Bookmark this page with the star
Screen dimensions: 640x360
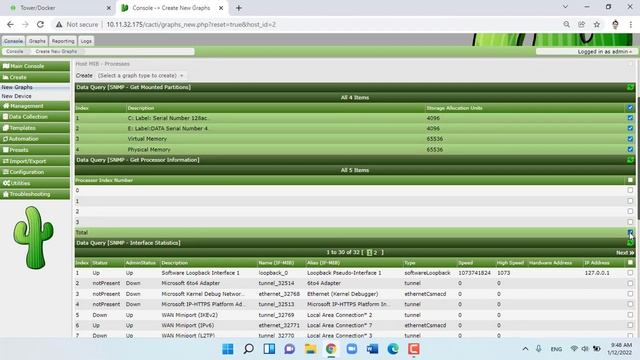[597, 24]
